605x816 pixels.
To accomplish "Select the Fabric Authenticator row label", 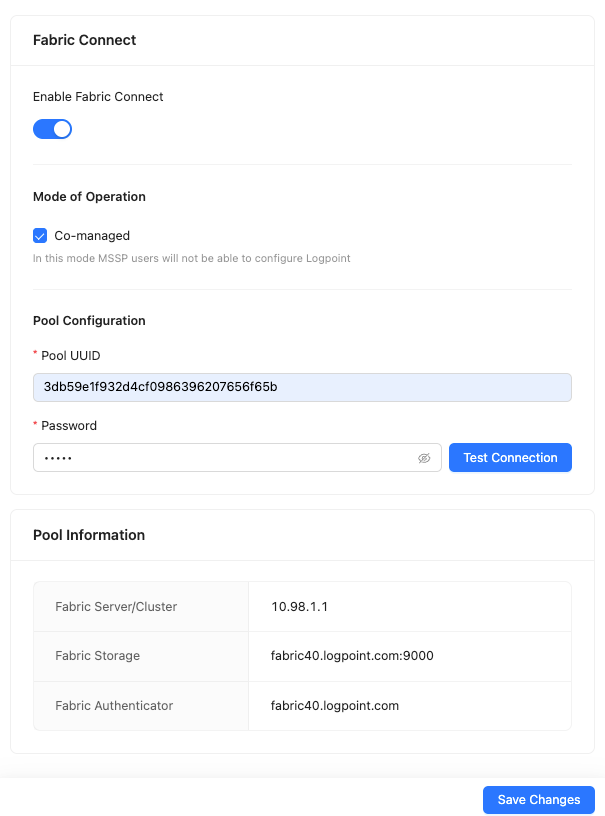I will coord(114,706).
